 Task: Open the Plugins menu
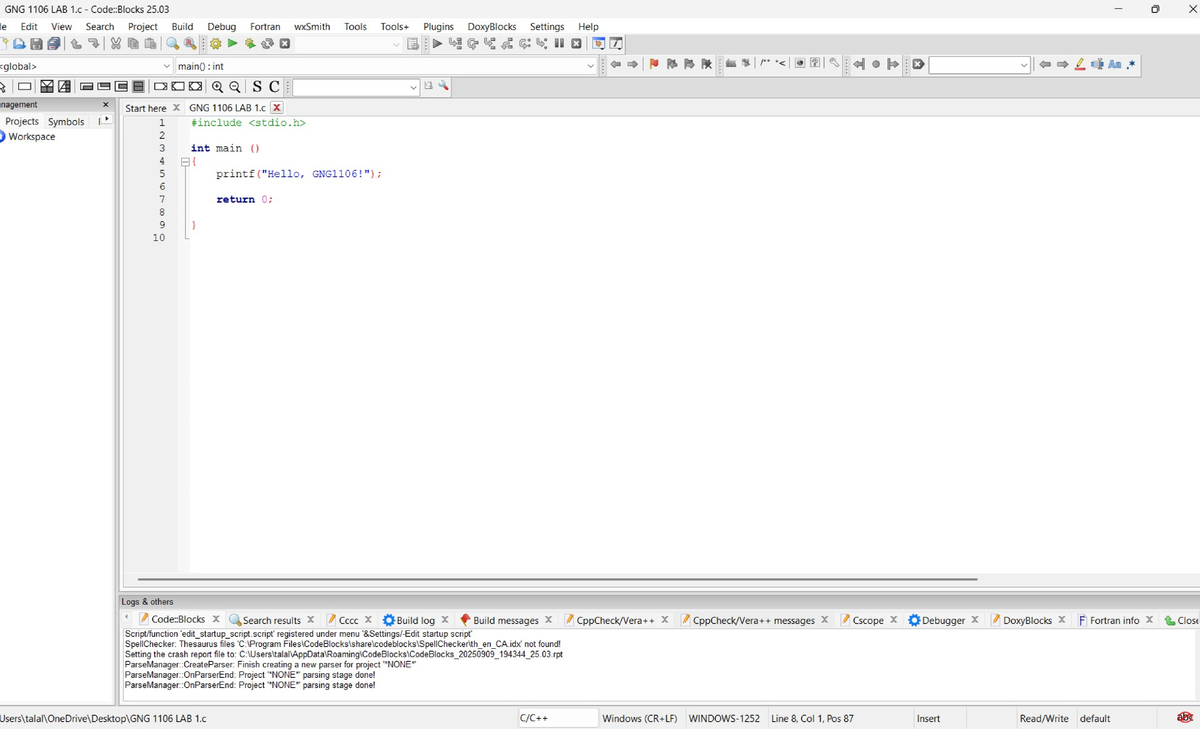coord(438,26)
